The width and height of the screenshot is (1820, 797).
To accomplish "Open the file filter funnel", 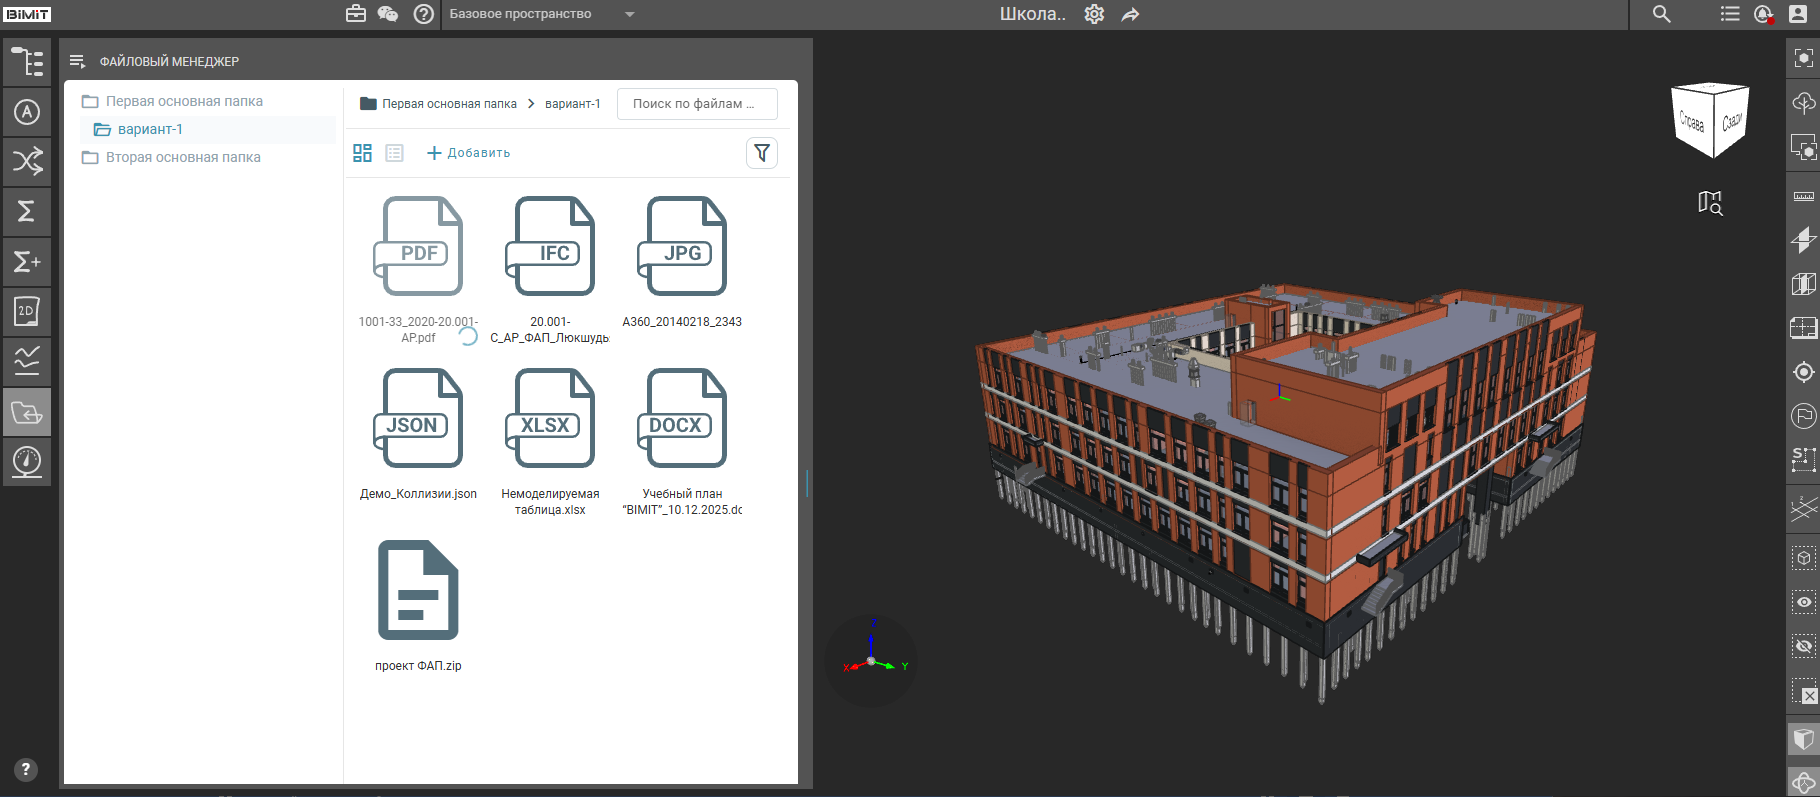I will (x=762, y=153).
